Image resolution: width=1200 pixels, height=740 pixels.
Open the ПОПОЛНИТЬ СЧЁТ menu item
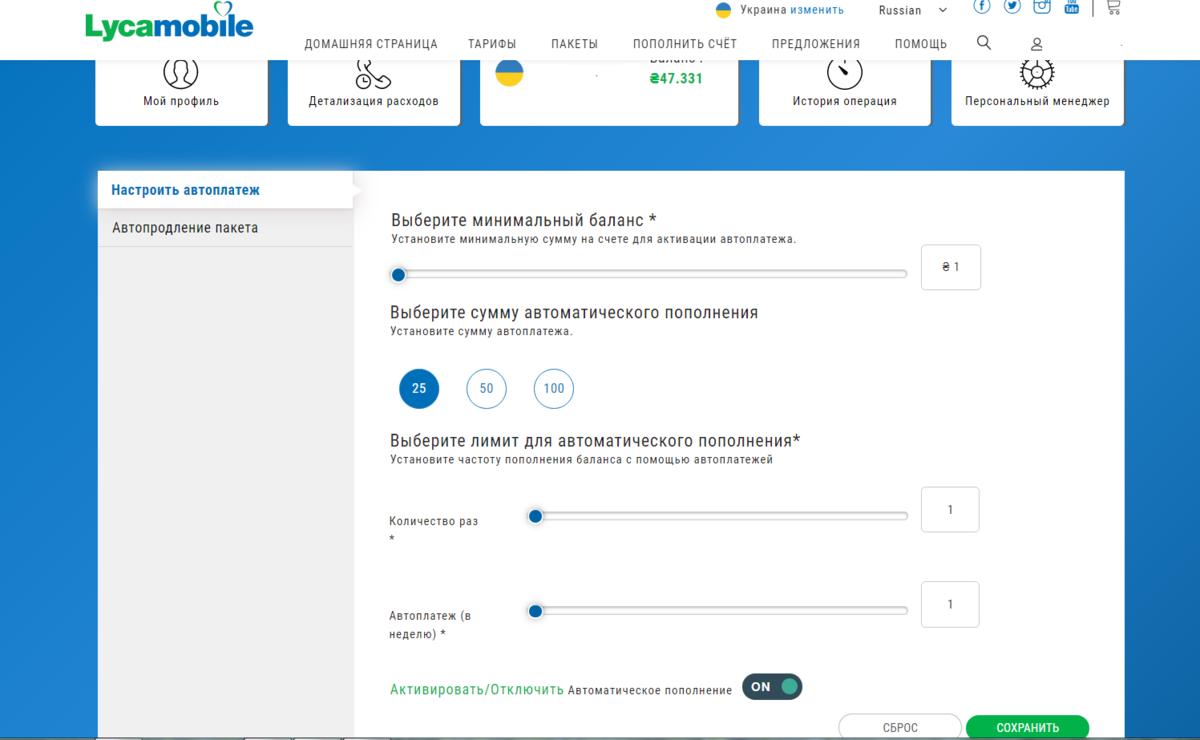685,44
